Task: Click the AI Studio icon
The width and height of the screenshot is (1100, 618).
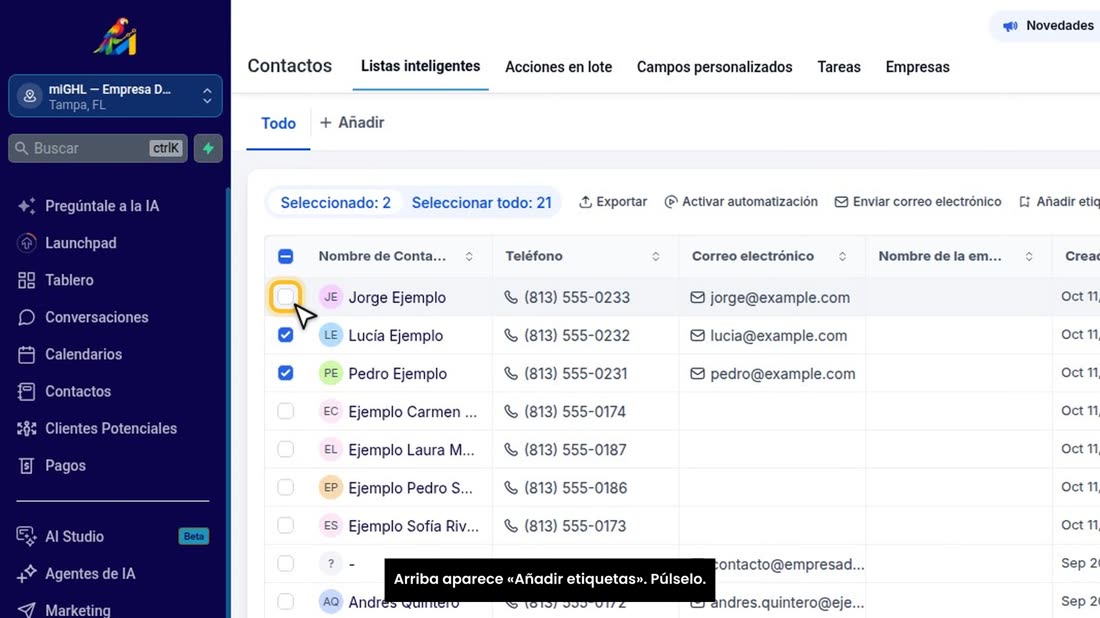Action: [x=27, y=537]
